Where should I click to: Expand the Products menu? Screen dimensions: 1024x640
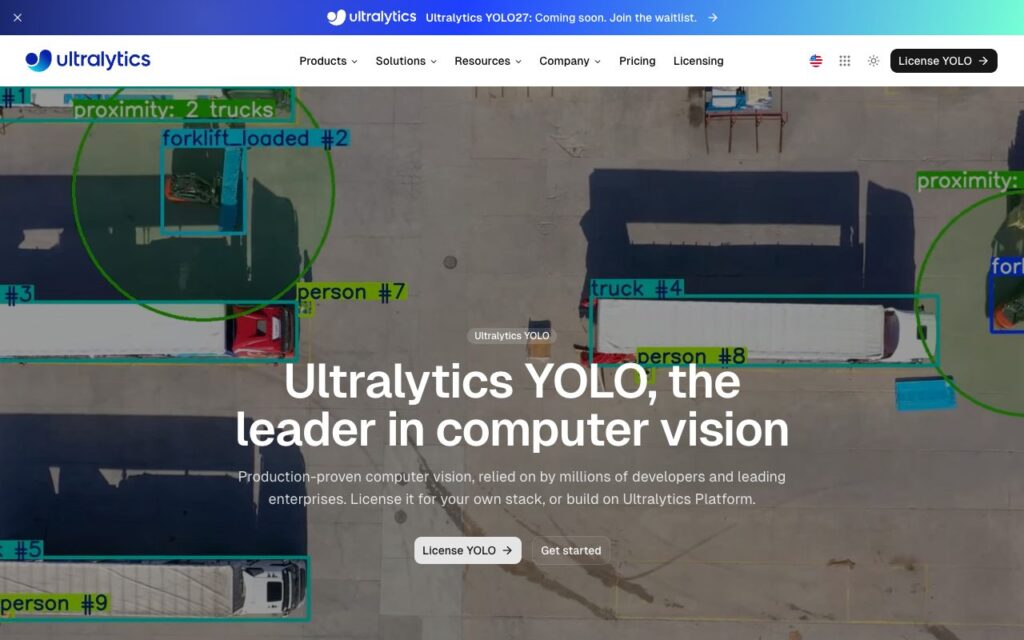point(328,61)
